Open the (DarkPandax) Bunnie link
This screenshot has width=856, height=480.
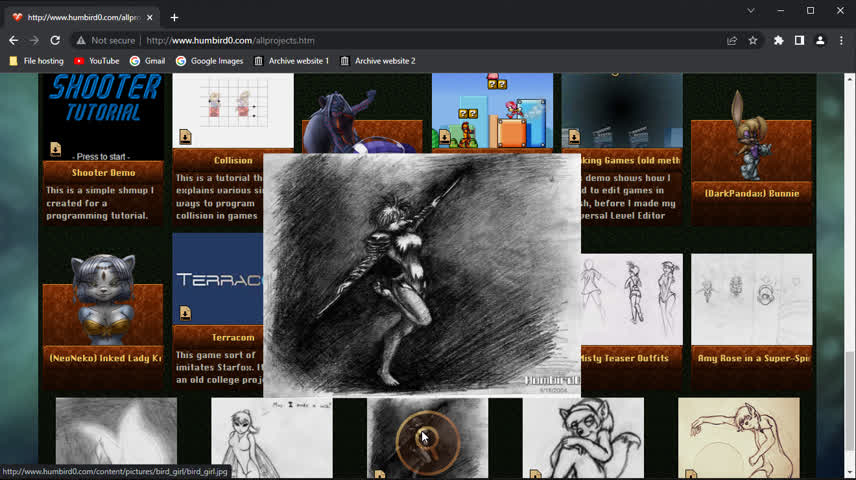pyautogui.click(x=751, y=193)
